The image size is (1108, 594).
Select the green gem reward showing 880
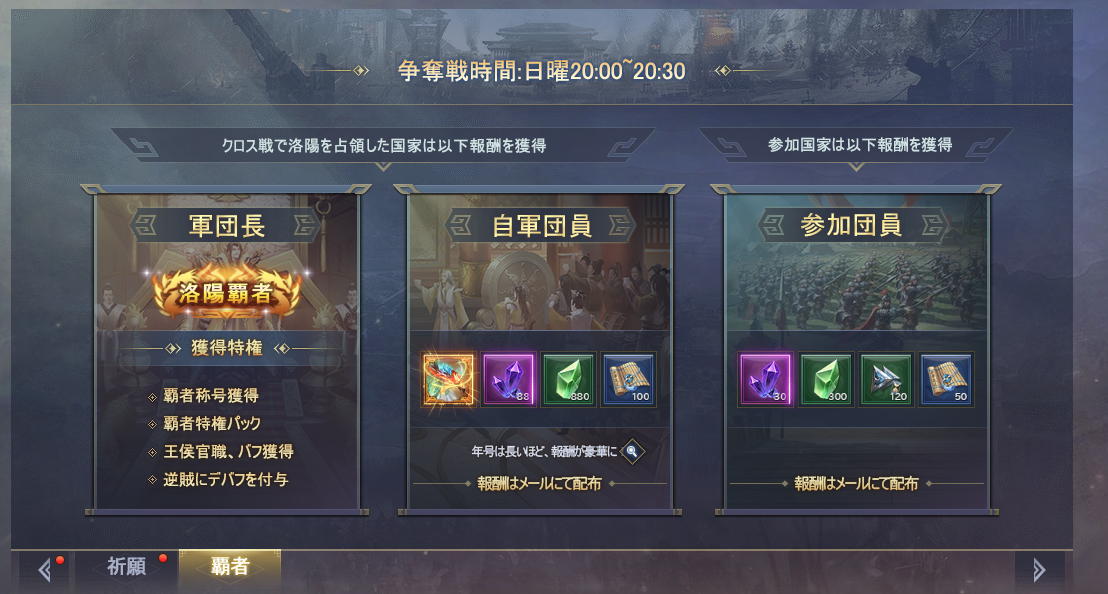568,379
